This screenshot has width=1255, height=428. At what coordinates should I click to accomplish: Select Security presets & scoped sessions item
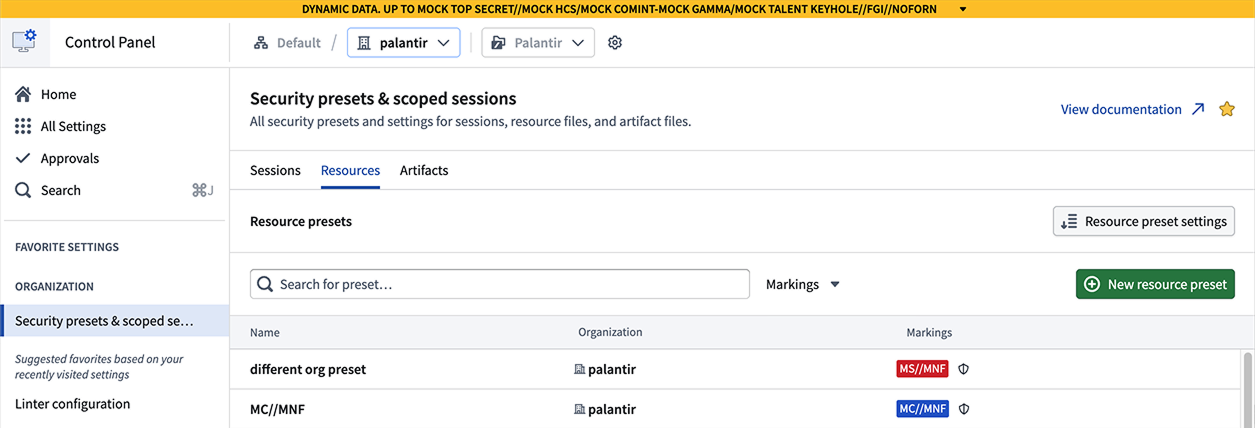pos(115,321)
